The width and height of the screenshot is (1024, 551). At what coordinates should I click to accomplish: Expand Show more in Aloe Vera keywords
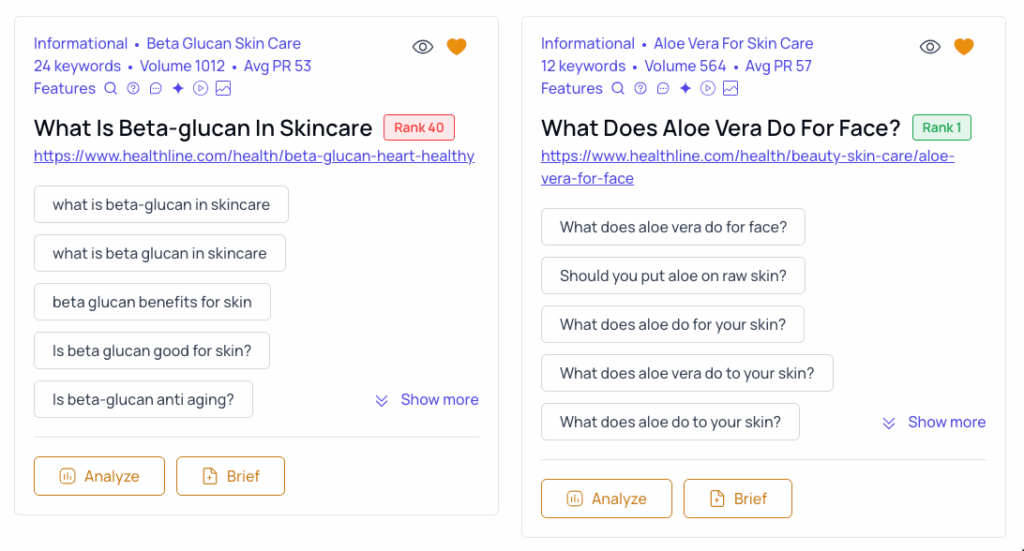click(x=935, y=422)
